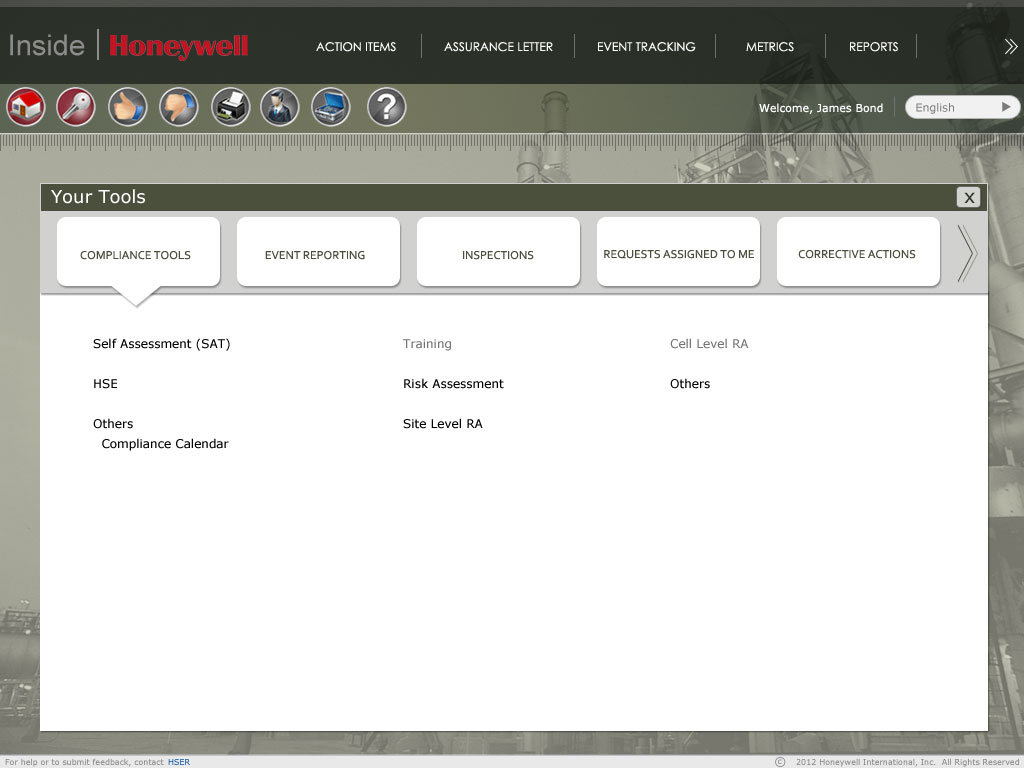Expand more top navigation items with double chevron
The width and height of the screenshot is (1024, 768).
pyautogui.click(x=1010, y=46)
